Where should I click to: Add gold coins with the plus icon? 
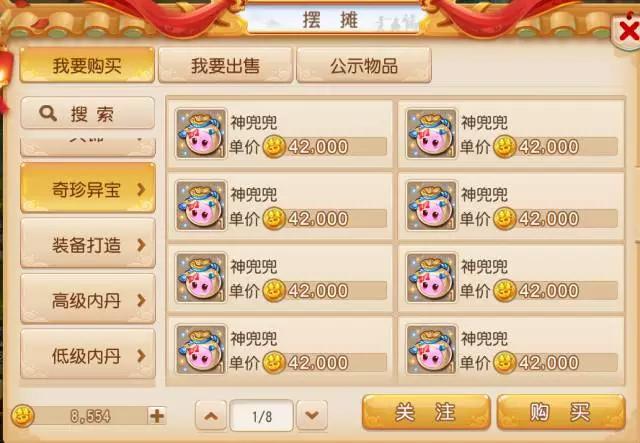tap(157, 416)
